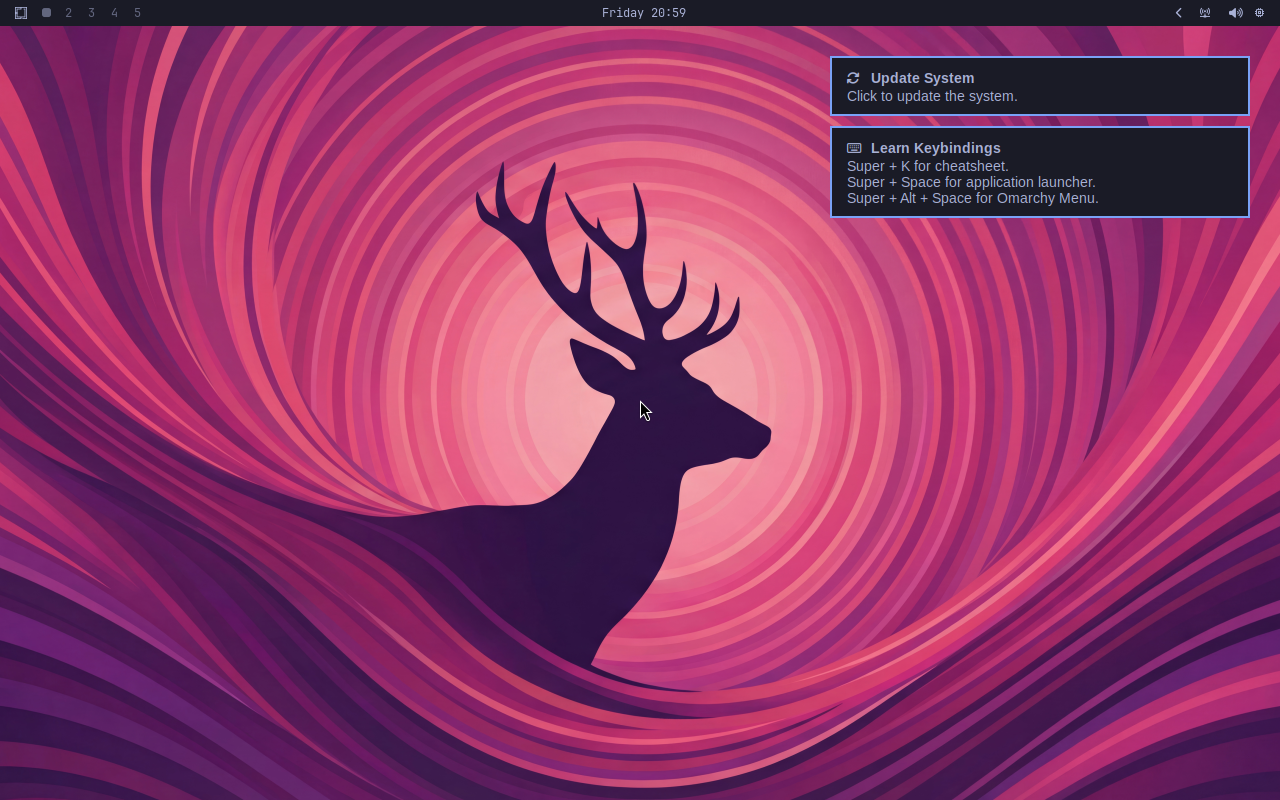The height and width of the screenshot is (800, 1280).
Task: Click the active workspace indicator dot
Action: [x=45, y=13]
